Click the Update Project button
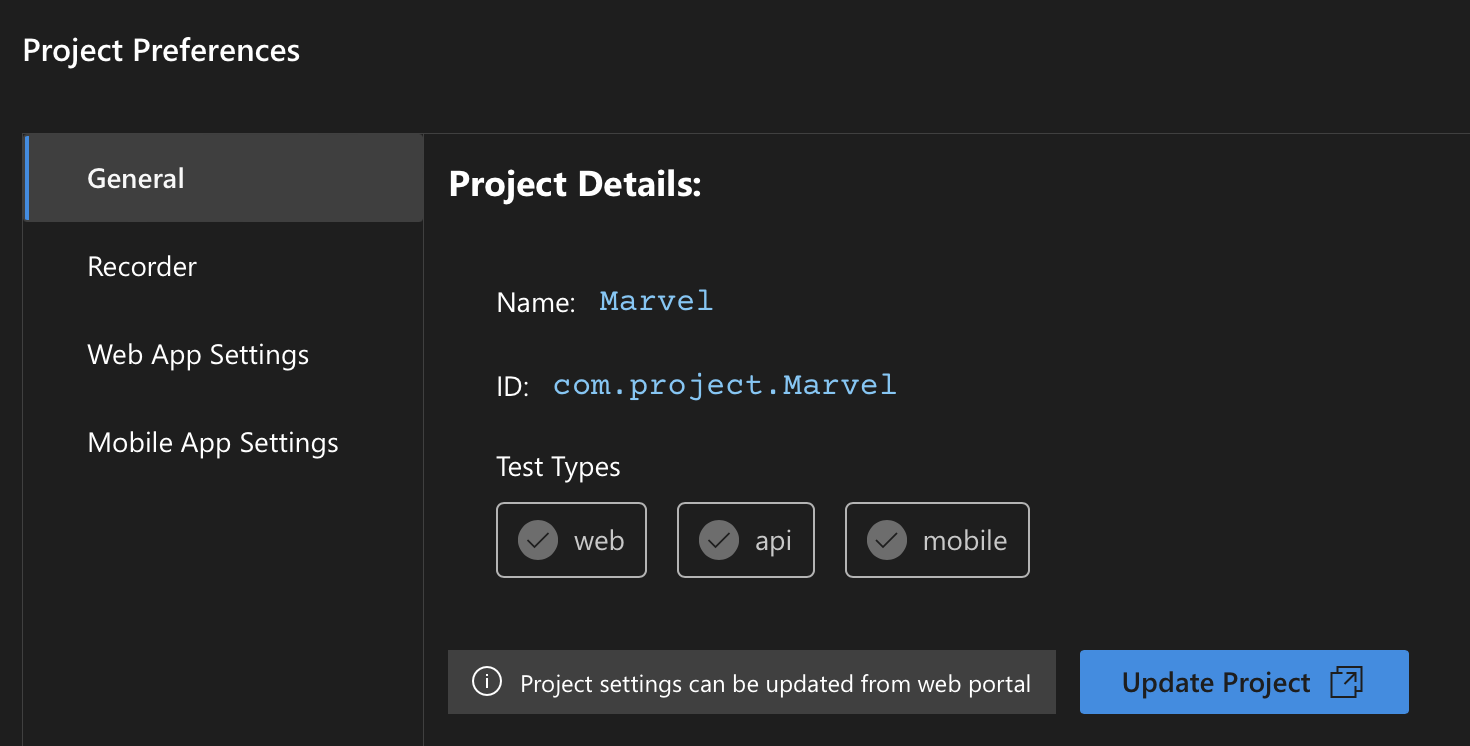This screenshot has width=1470, height=746. (x=1244, y=682)
